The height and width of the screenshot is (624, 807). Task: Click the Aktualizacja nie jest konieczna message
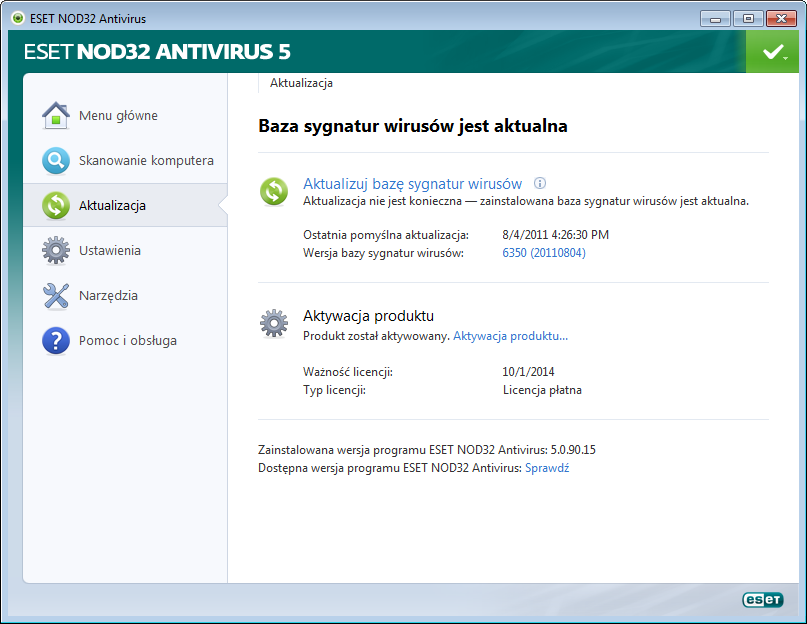[526, 201]
